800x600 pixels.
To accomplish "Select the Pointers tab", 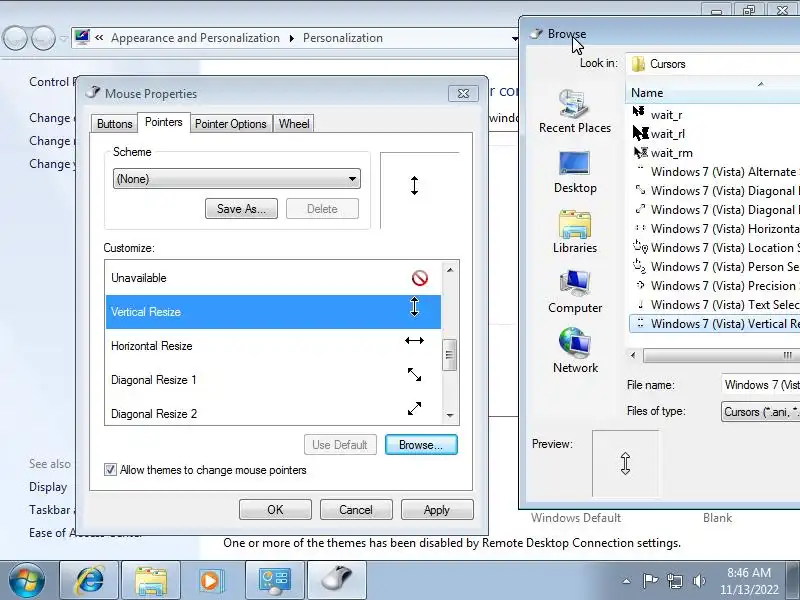I will click(x=164, y=122).
